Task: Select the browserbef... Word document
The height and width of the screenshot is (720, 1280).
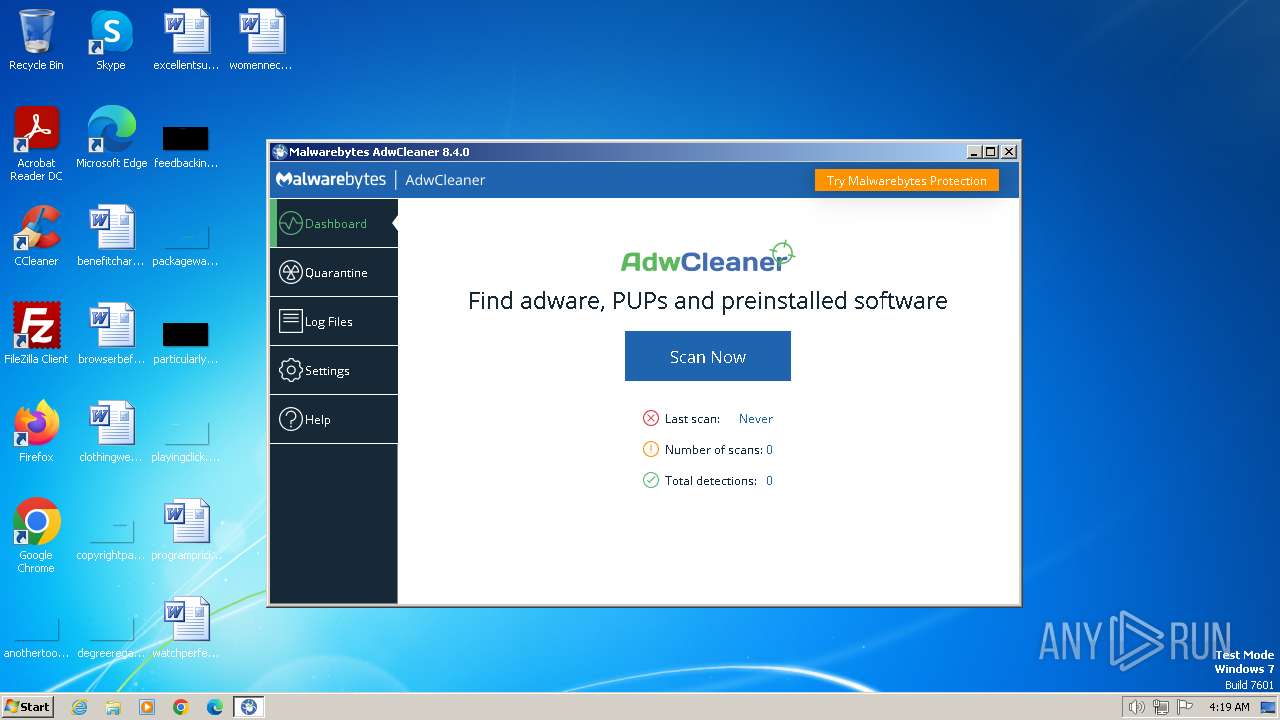Action: [111, 334]
